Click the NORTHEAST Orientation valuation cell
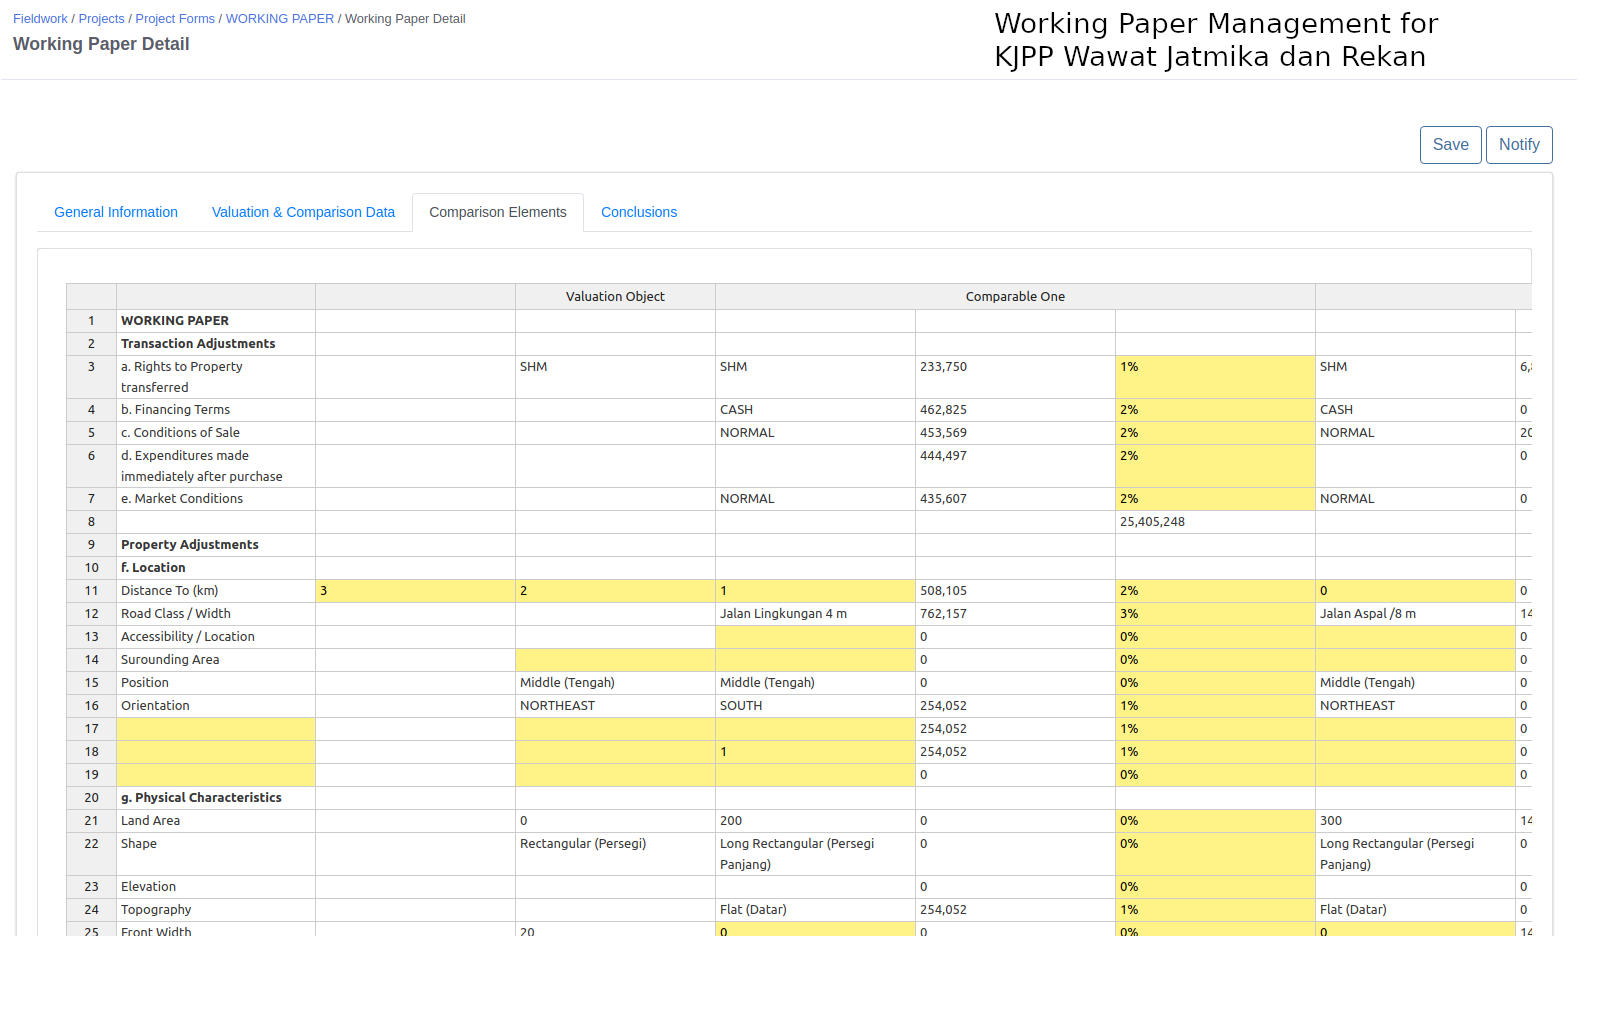Screen dimensions: 1618x1024 pyautogui.click(x=614, y=706)
